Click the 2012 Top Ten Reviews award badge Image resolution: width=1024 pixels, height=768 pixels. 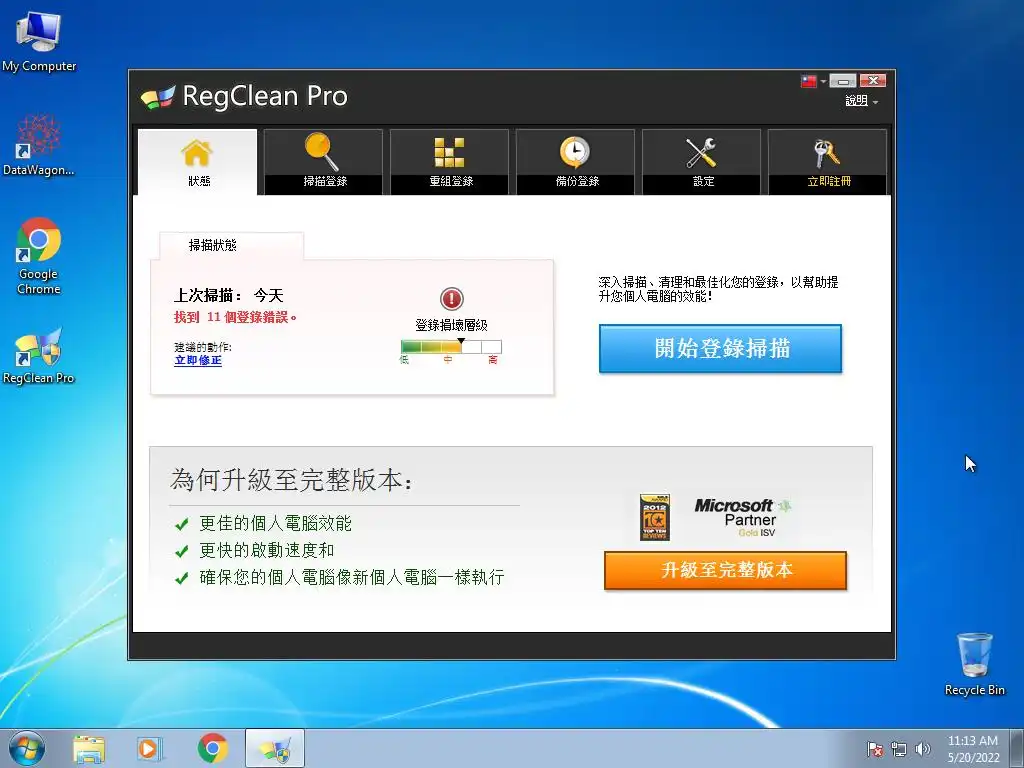point(655,517)
